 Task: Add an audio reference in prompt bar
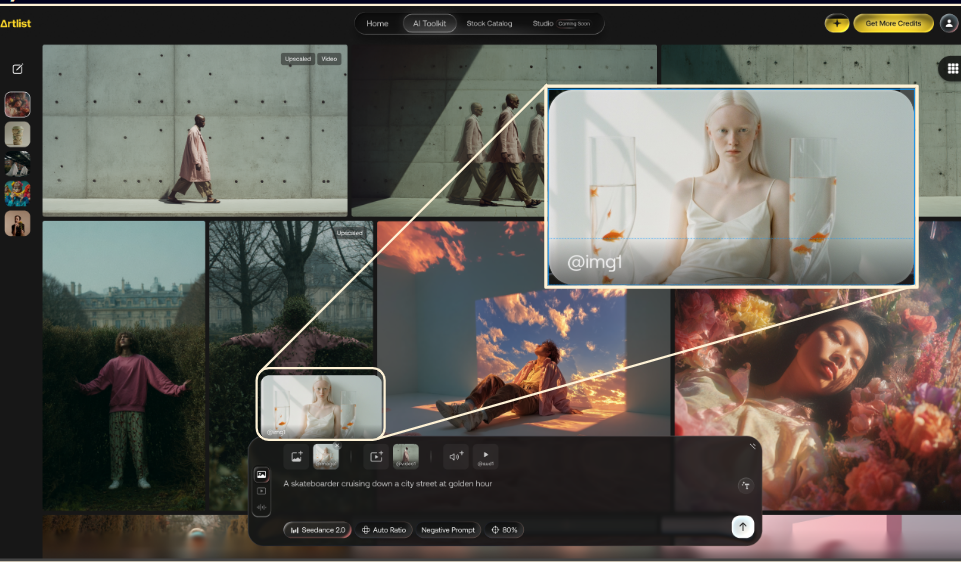point(456,456)
